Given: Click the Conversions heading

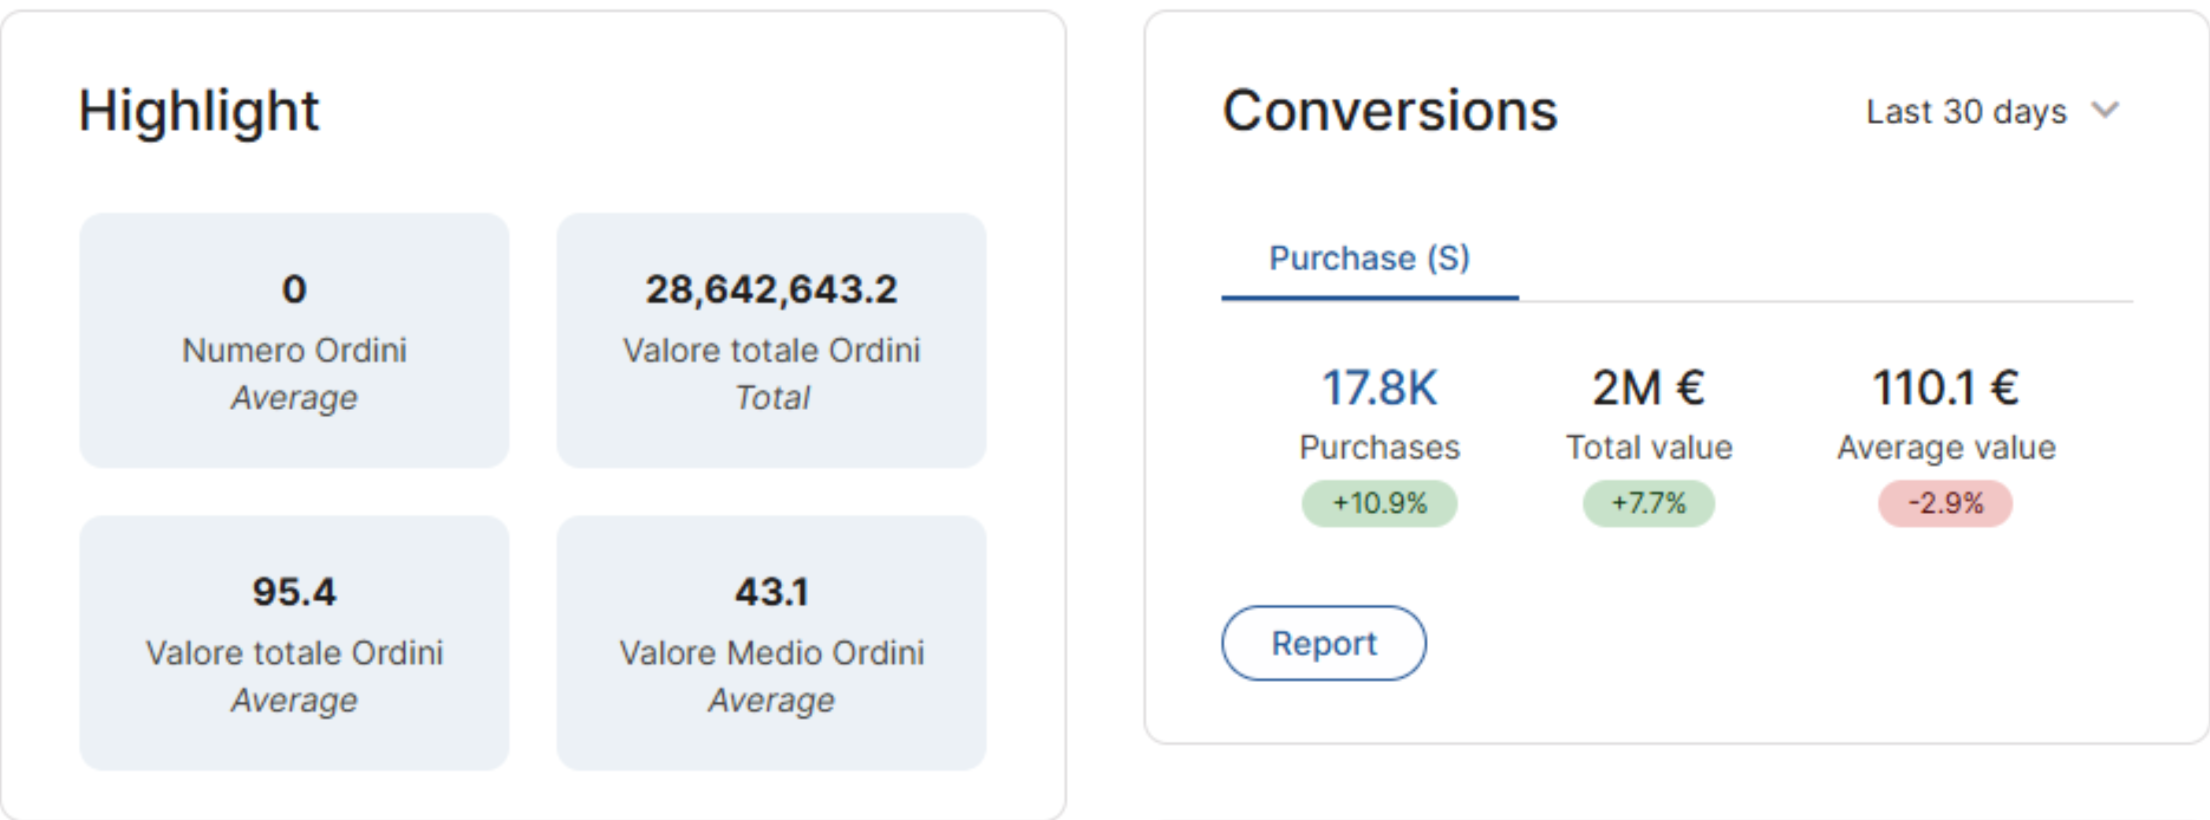Looking at the screenshot, I should (x=1390, y=111).
